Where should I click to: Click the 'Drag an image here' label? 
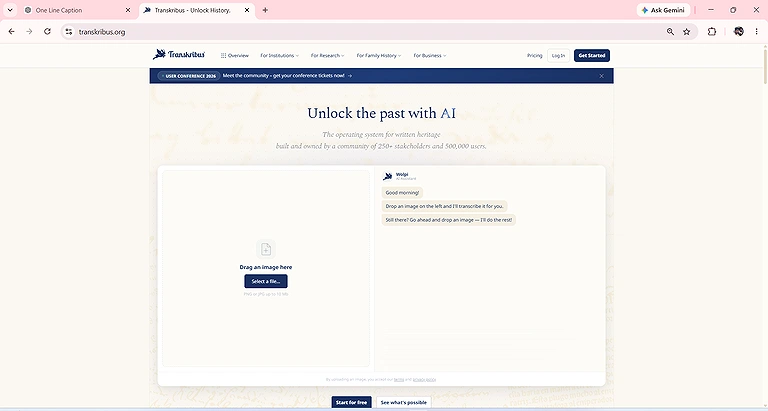click(265, 267)
